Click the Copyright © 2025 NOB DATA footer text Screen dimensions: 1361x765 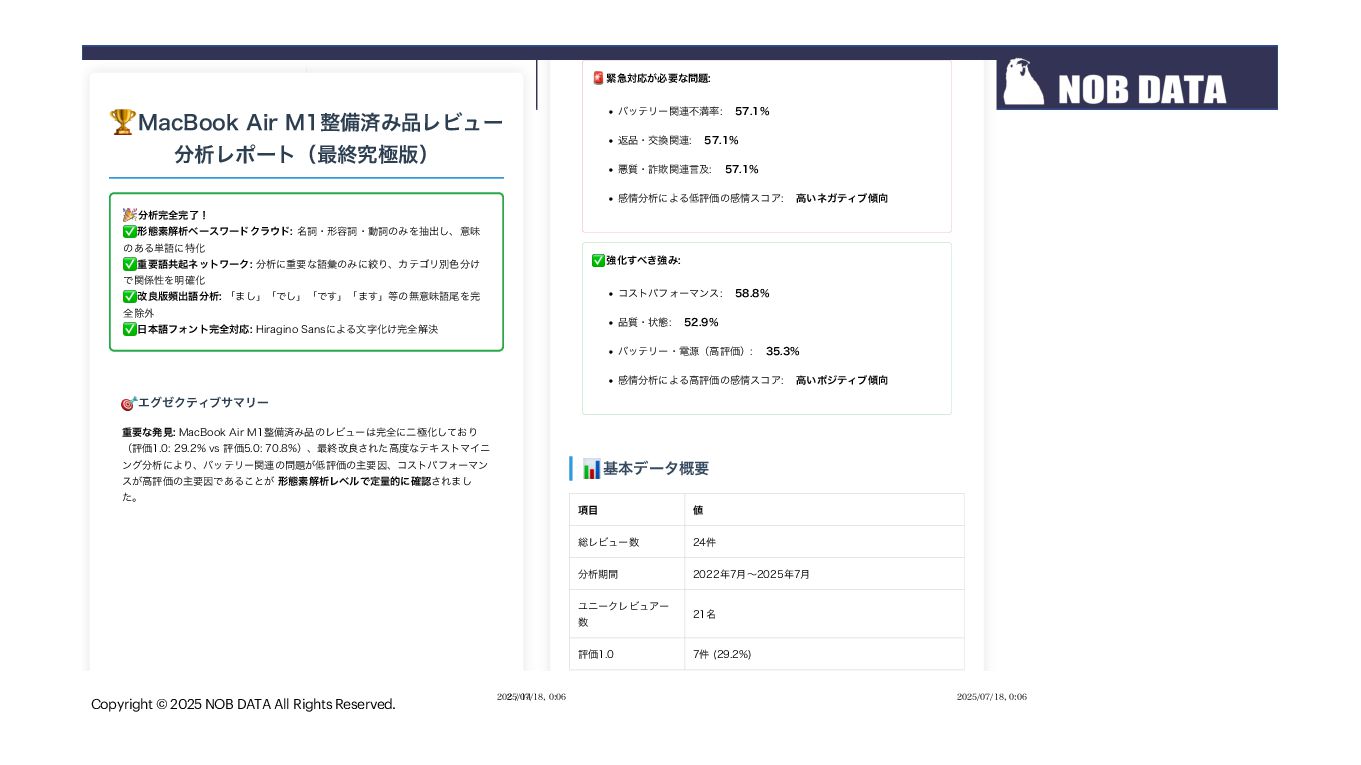243,704
